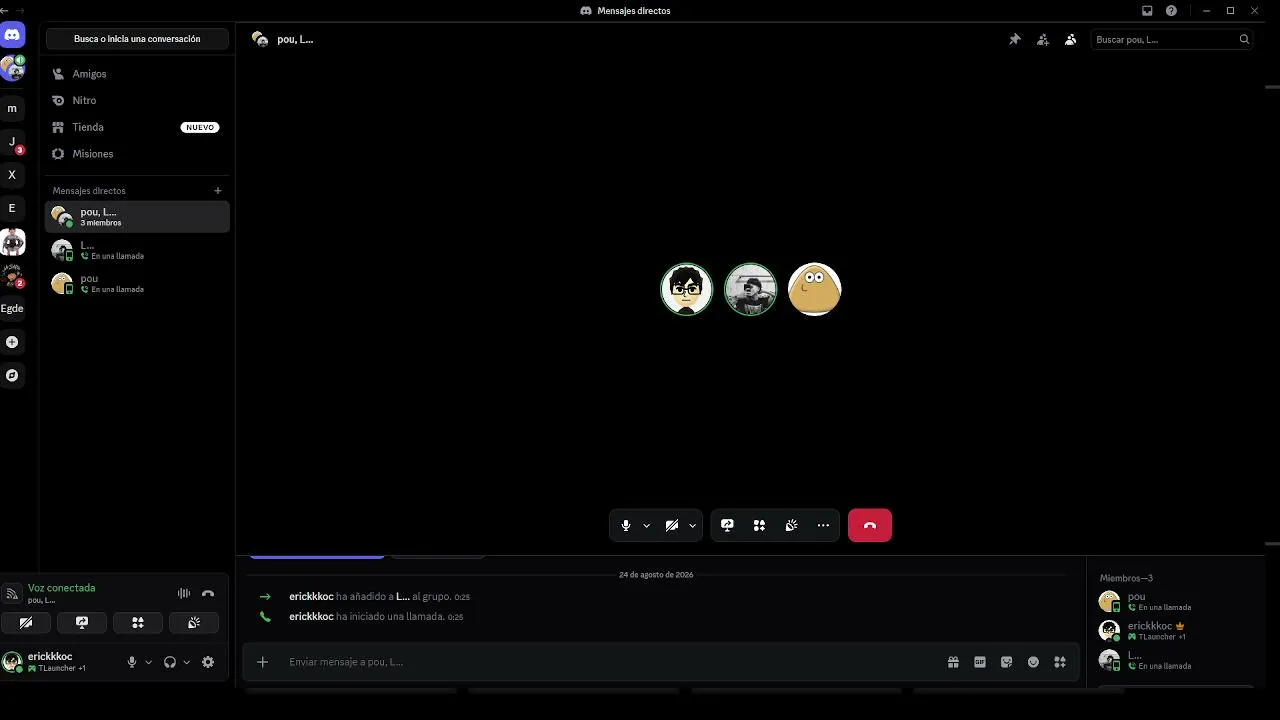Create new direct message plus icon
Screen dimensions: 1280x720
pyautogui.click(x=218, y=190)
